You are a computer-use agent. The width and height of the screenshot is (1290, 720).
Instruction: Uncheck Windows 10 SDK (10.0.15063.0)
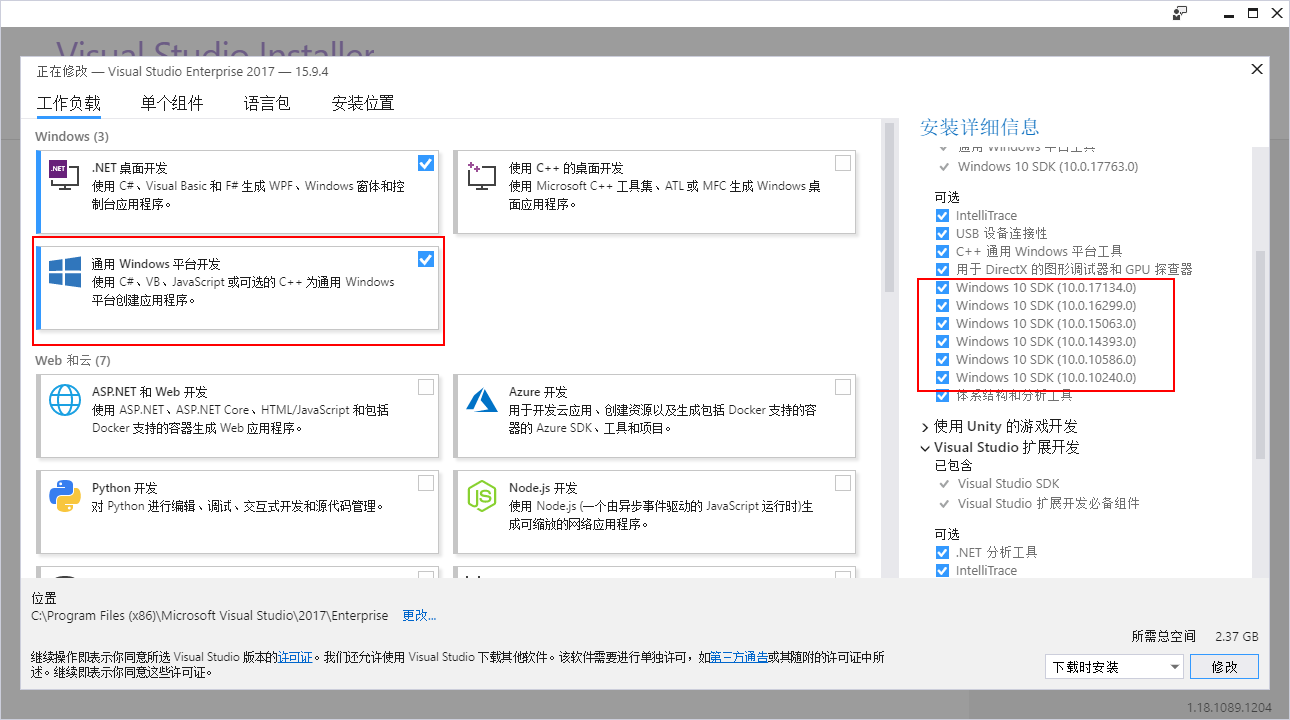(x=942, y=323)
